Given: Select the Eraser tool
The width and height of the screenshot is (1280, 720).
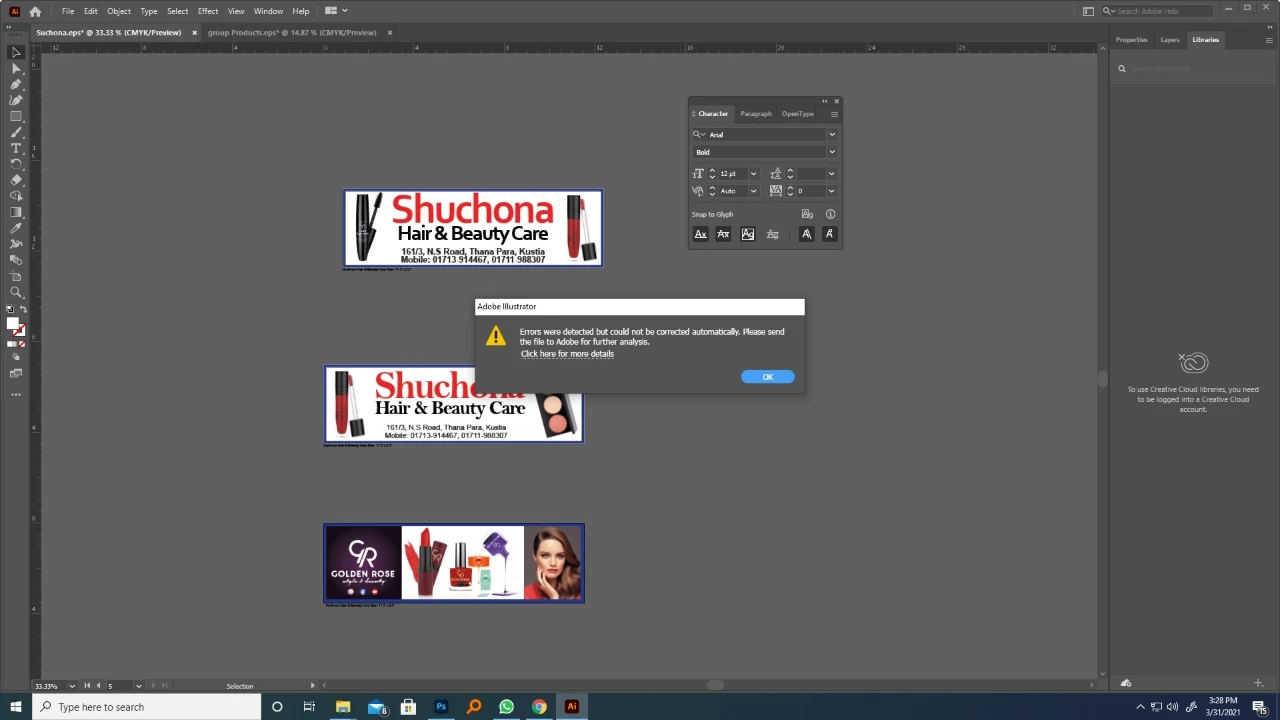Looking at the screenshot, I should [x=16, y=180].
